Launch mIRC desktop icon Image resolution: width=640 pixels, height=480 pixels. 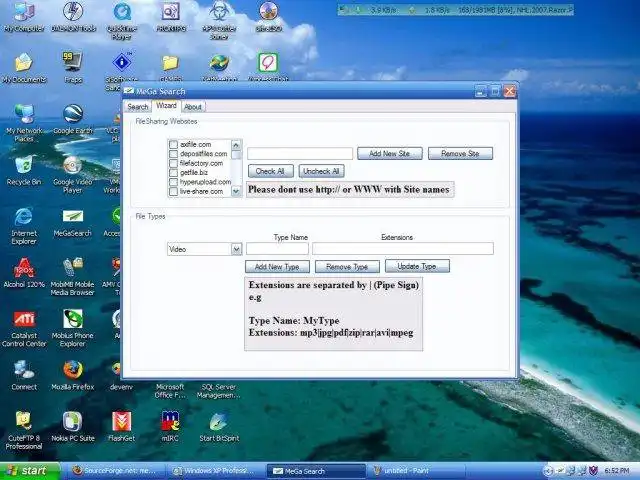(170, 427)
